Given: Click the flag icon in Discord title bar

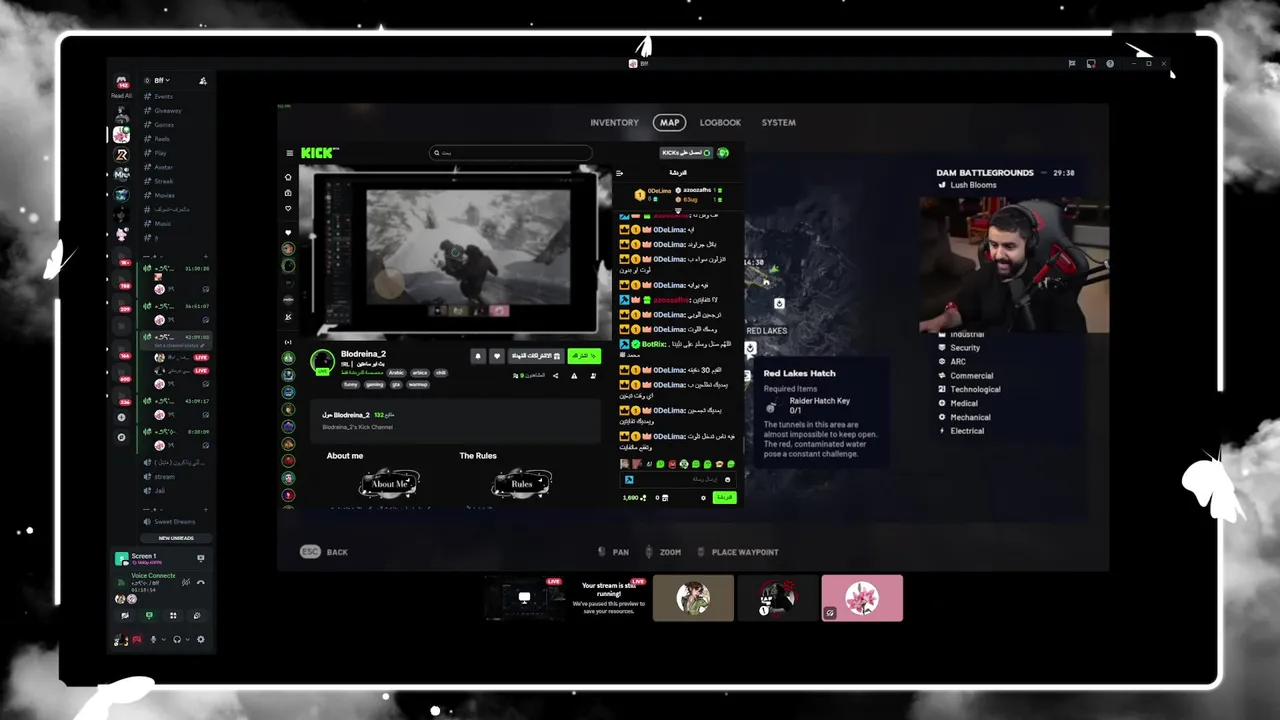Looking at the screenshot, I should click(x=1071, y=64).
